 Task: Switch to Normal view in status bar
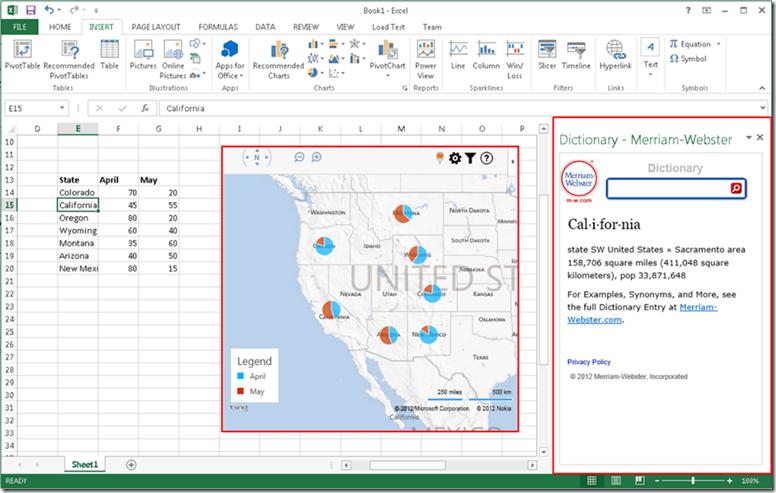point(591,480)
